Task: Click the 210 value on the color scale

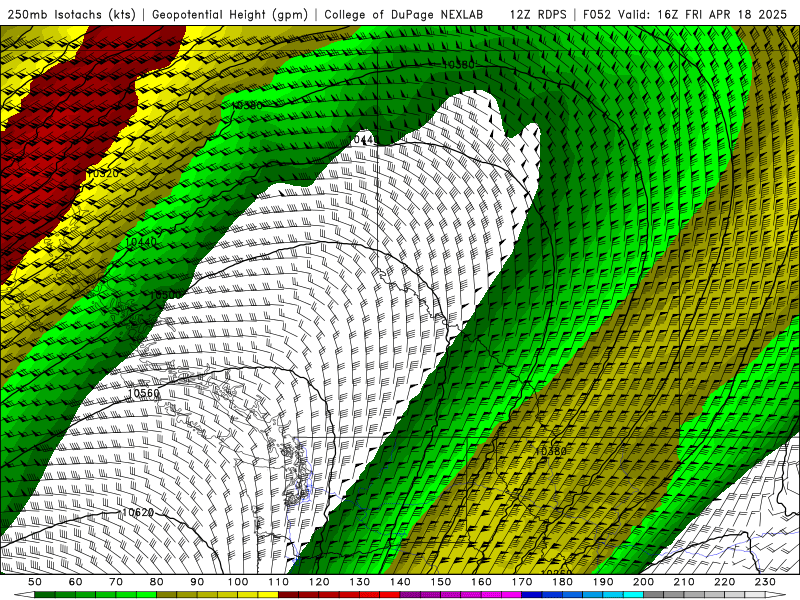Action: tap(684, 582)
